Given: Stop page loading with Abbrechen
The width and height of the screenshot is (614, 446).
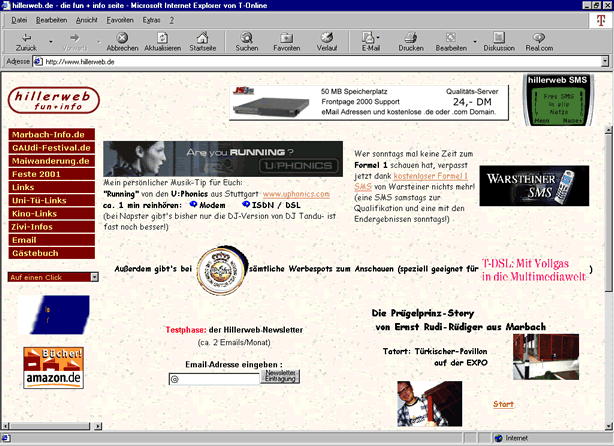Looking at the screenshot, I should click(122, 37).
